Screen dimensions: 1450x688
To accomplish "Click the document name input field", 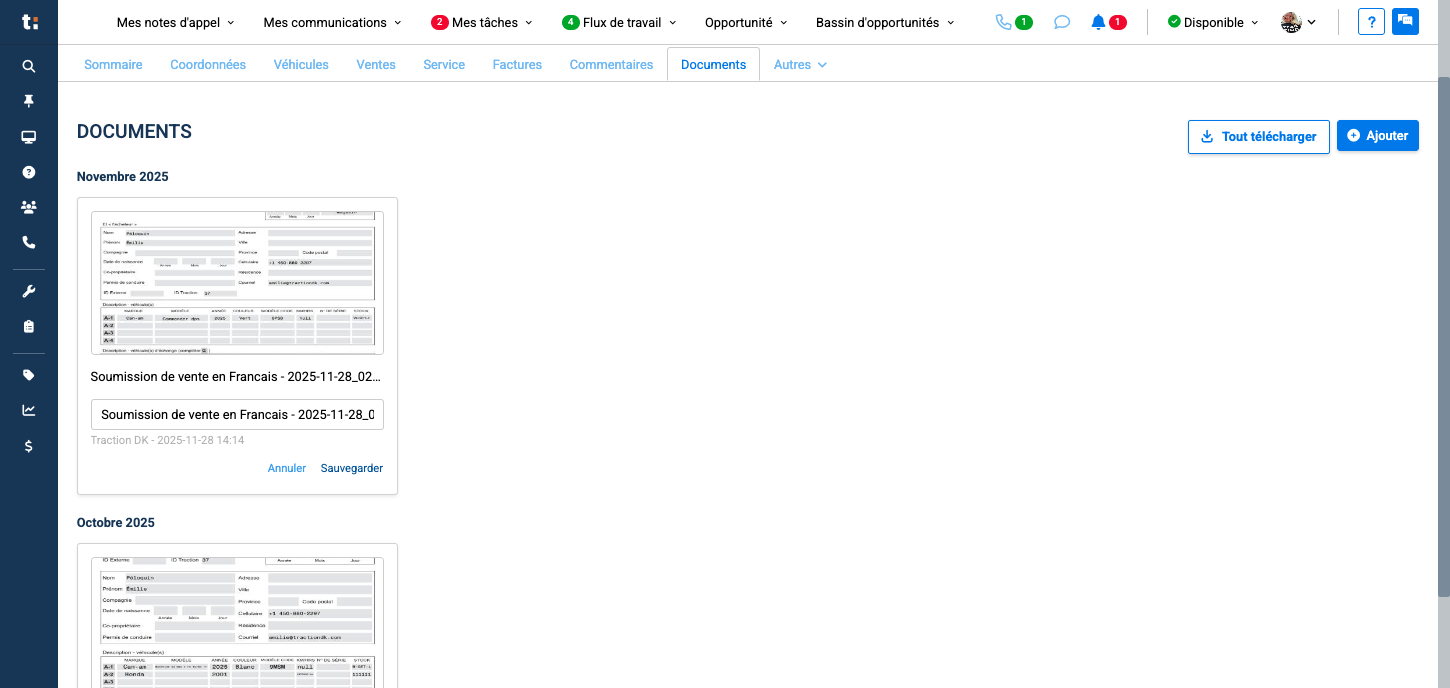I will (237, 414).
